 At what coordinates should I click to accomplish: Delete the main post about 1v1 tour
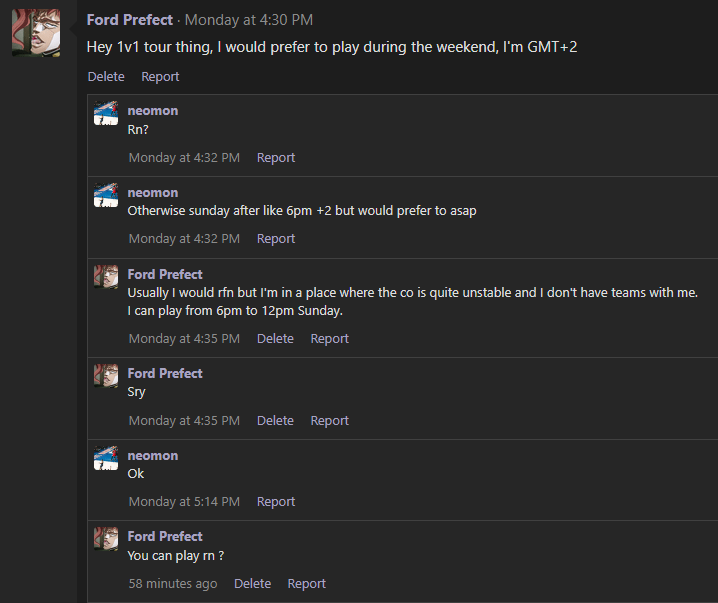pos(106,77)
